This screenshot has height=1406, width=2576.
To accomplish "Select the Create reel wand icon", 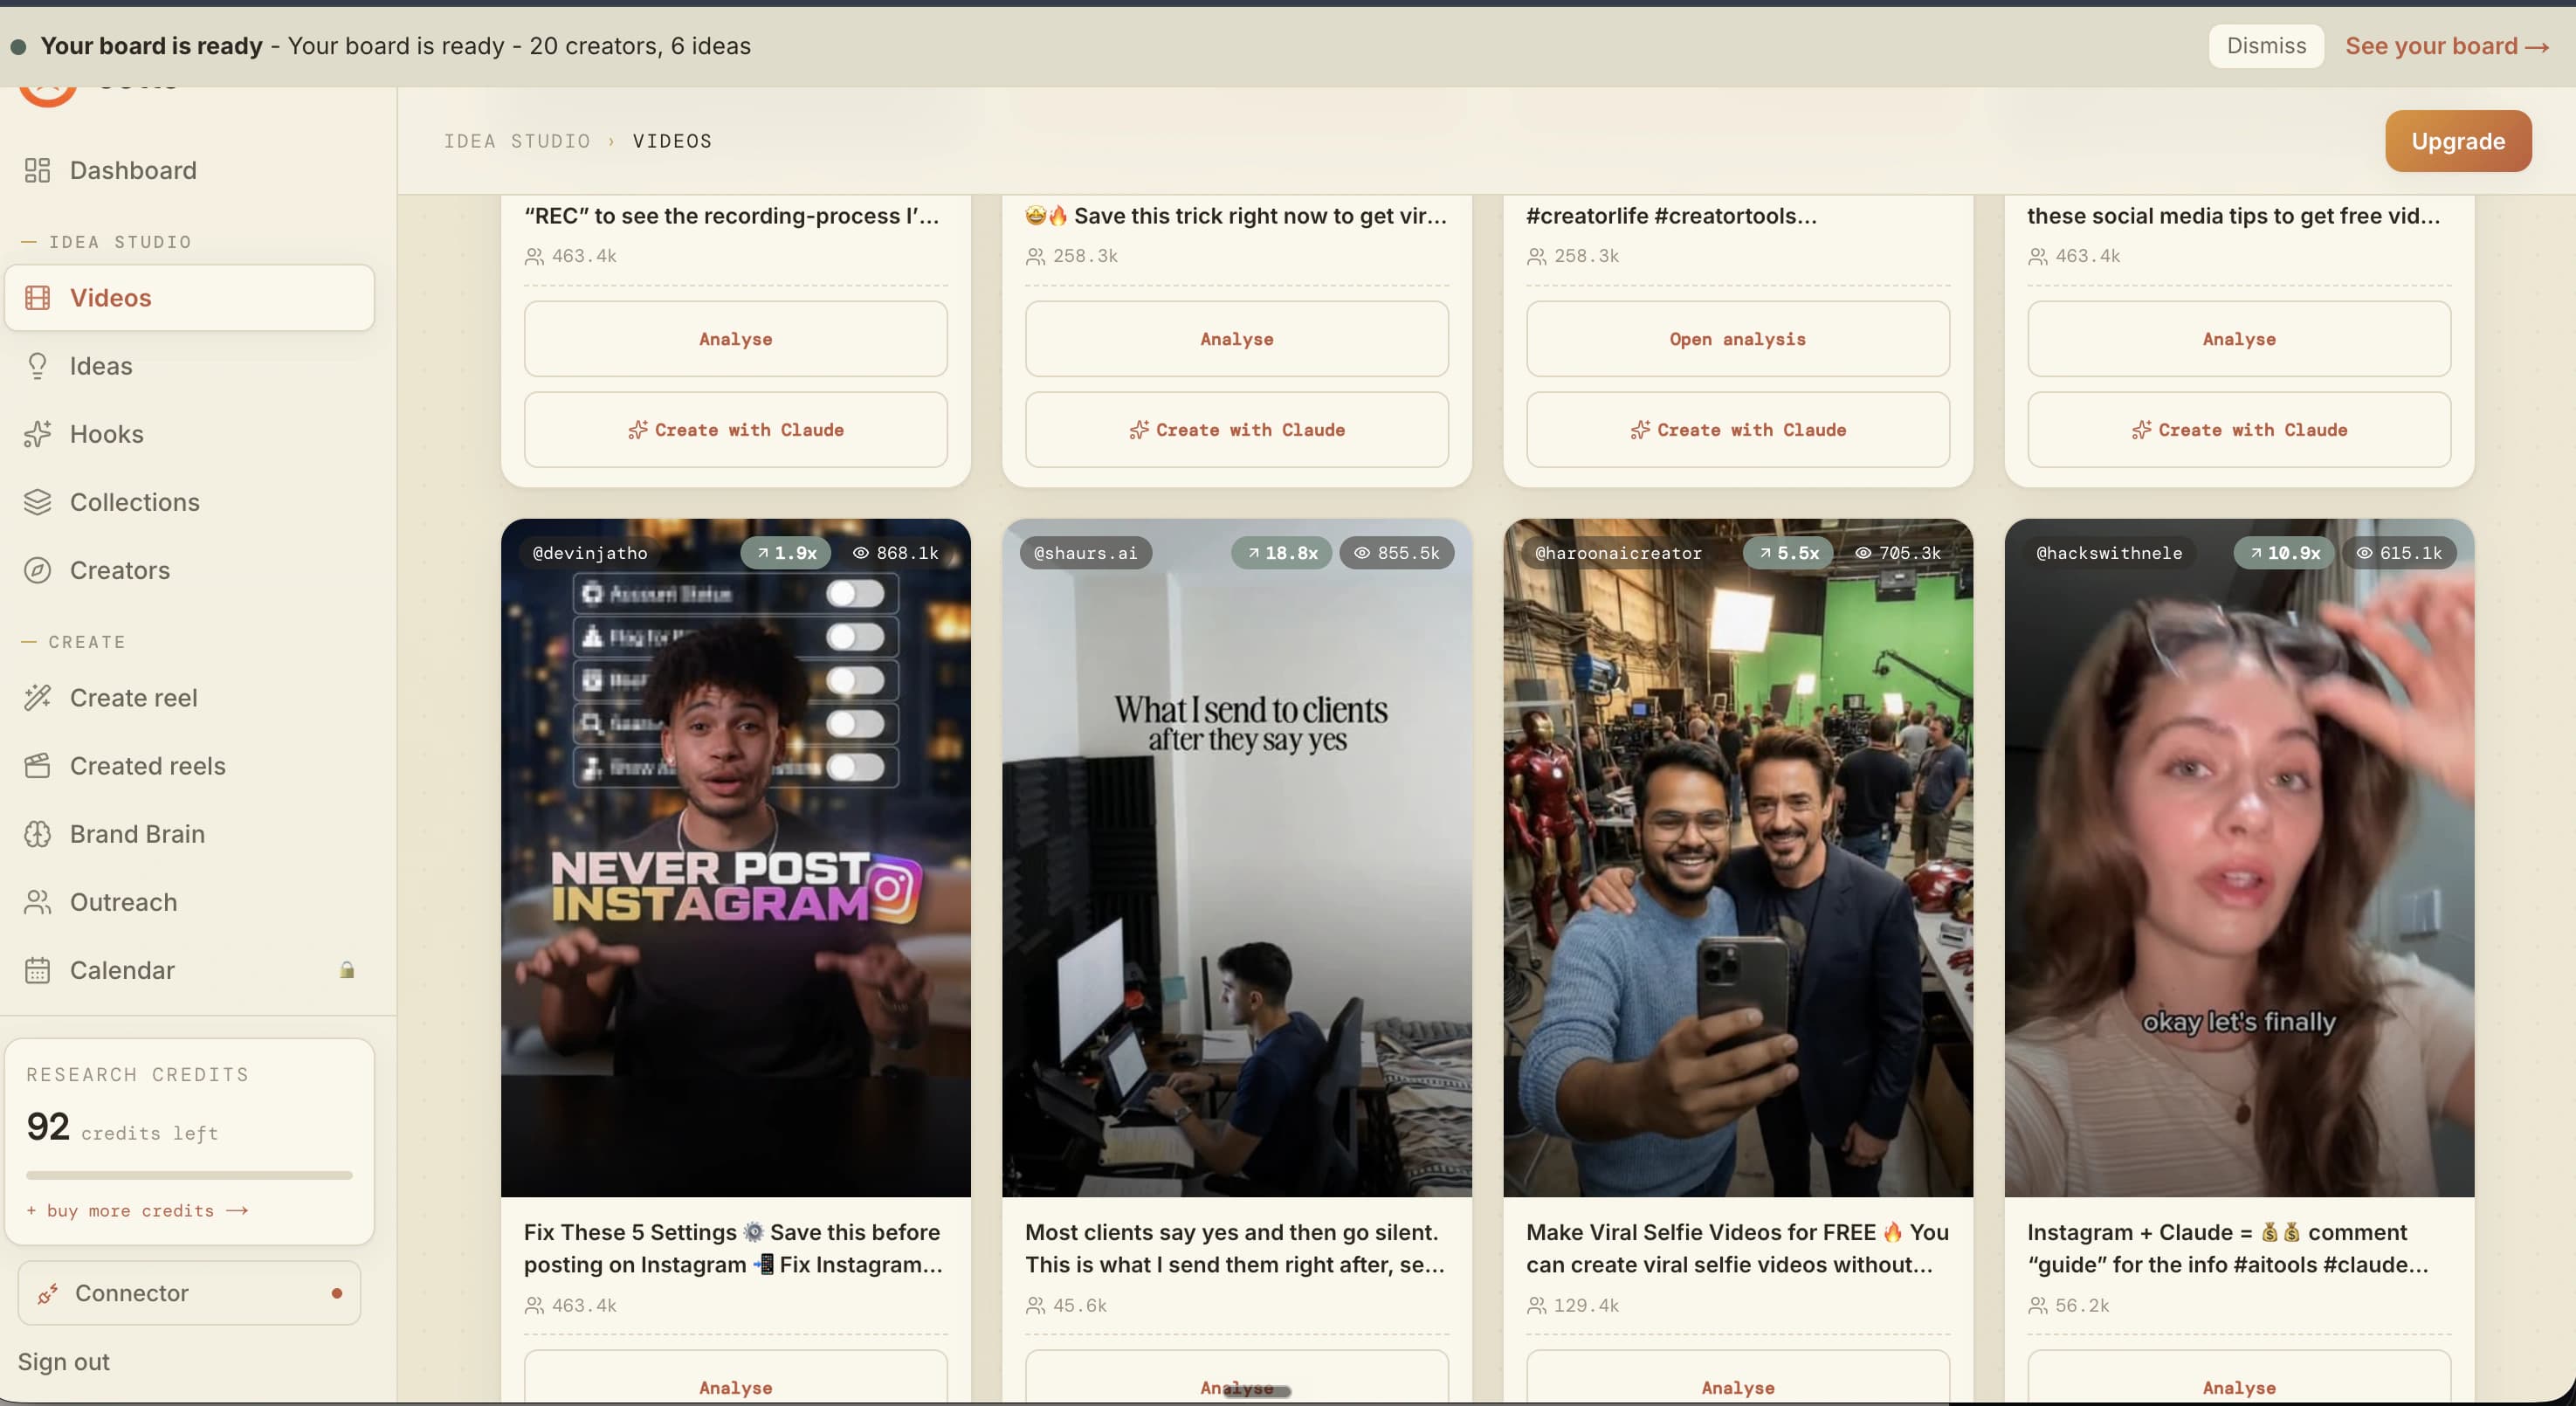I will (x=37, y=698).
